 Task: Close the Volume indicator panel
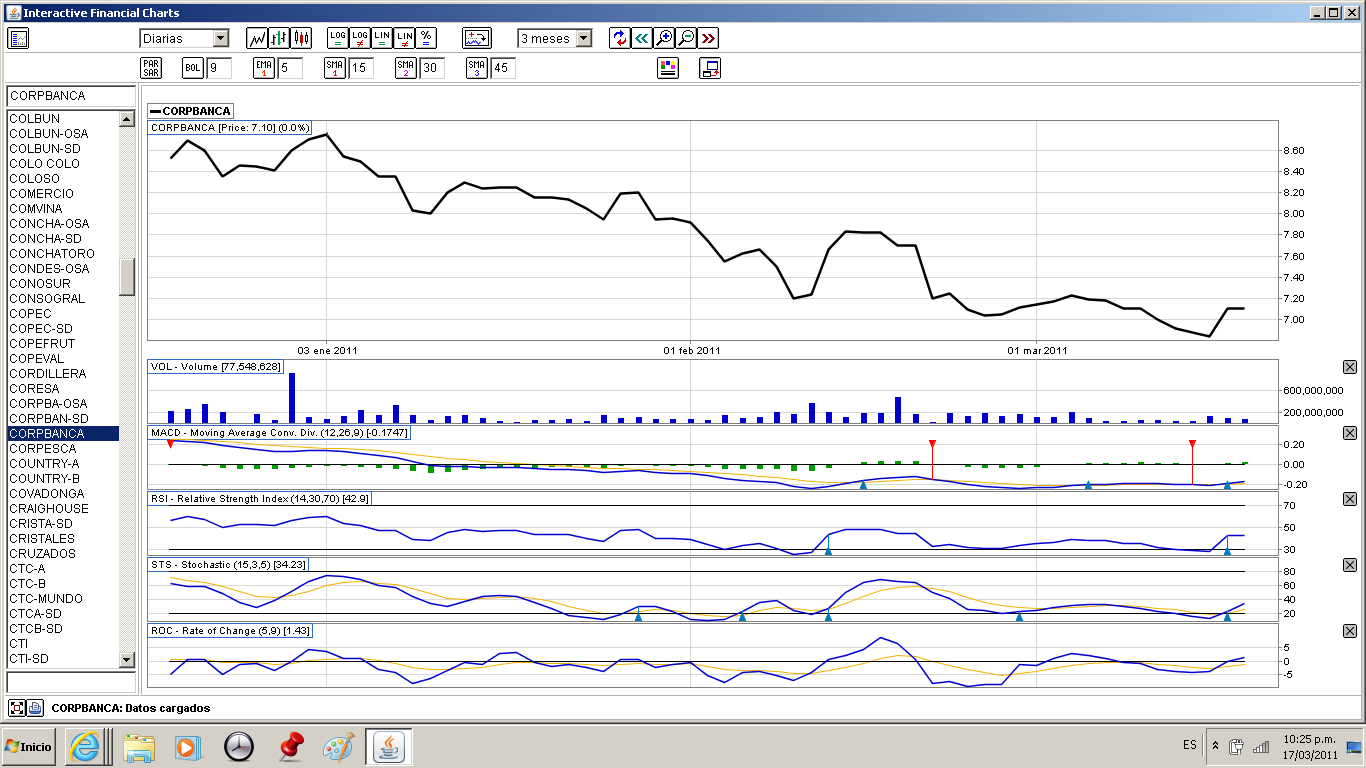[1350, 367]
